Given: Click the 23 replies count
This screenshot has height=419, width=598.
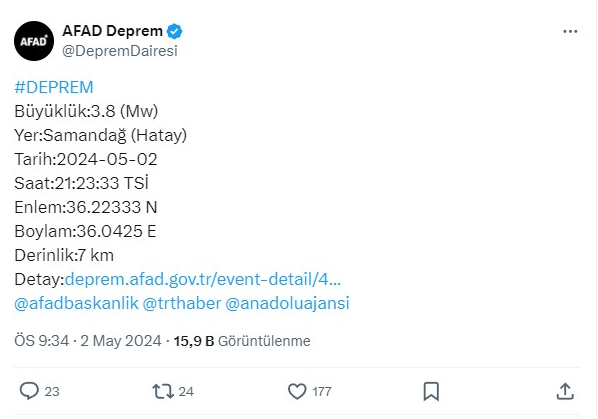Looking at the screenshot, I should (52, 392).
